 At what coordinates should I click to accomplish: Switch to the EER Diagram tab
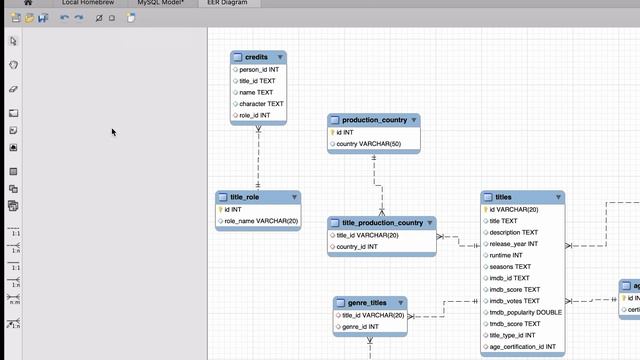pos(227,2)
